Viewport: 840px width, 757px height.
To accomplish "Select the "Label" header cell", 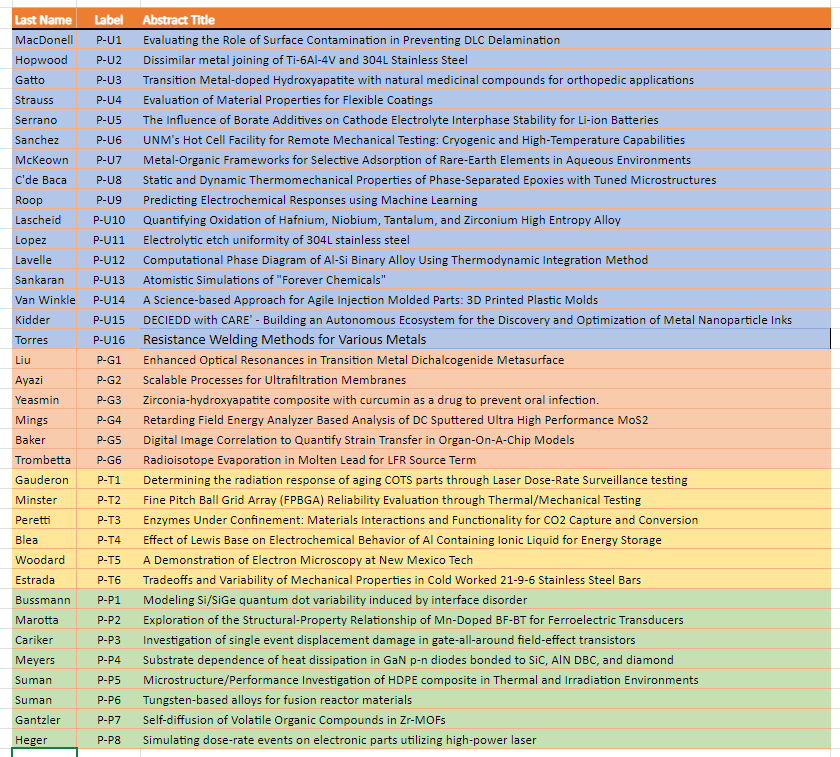I will tap(108, 20).
